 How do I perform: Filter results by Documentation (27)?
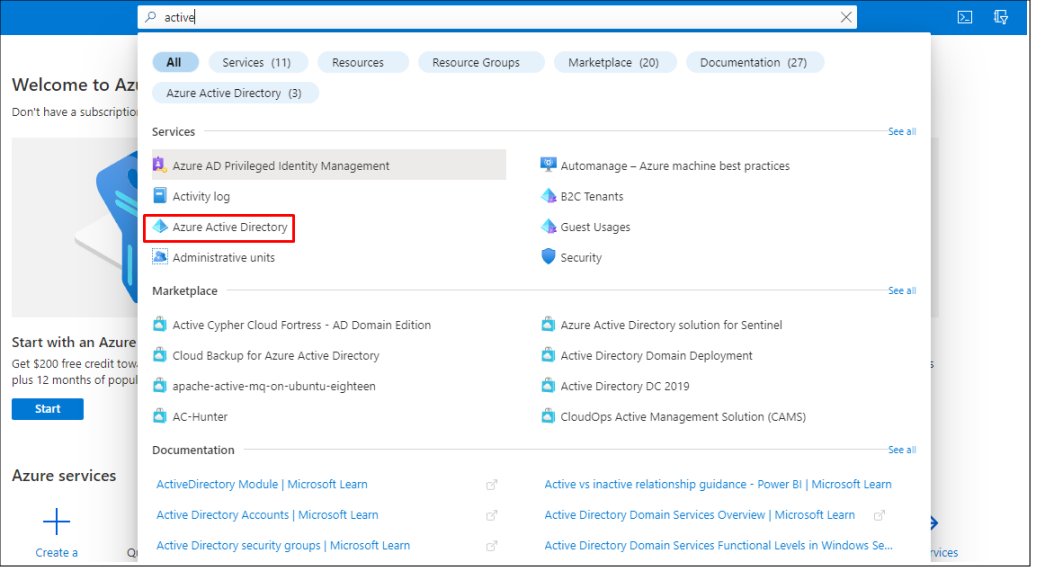[755, 62]
